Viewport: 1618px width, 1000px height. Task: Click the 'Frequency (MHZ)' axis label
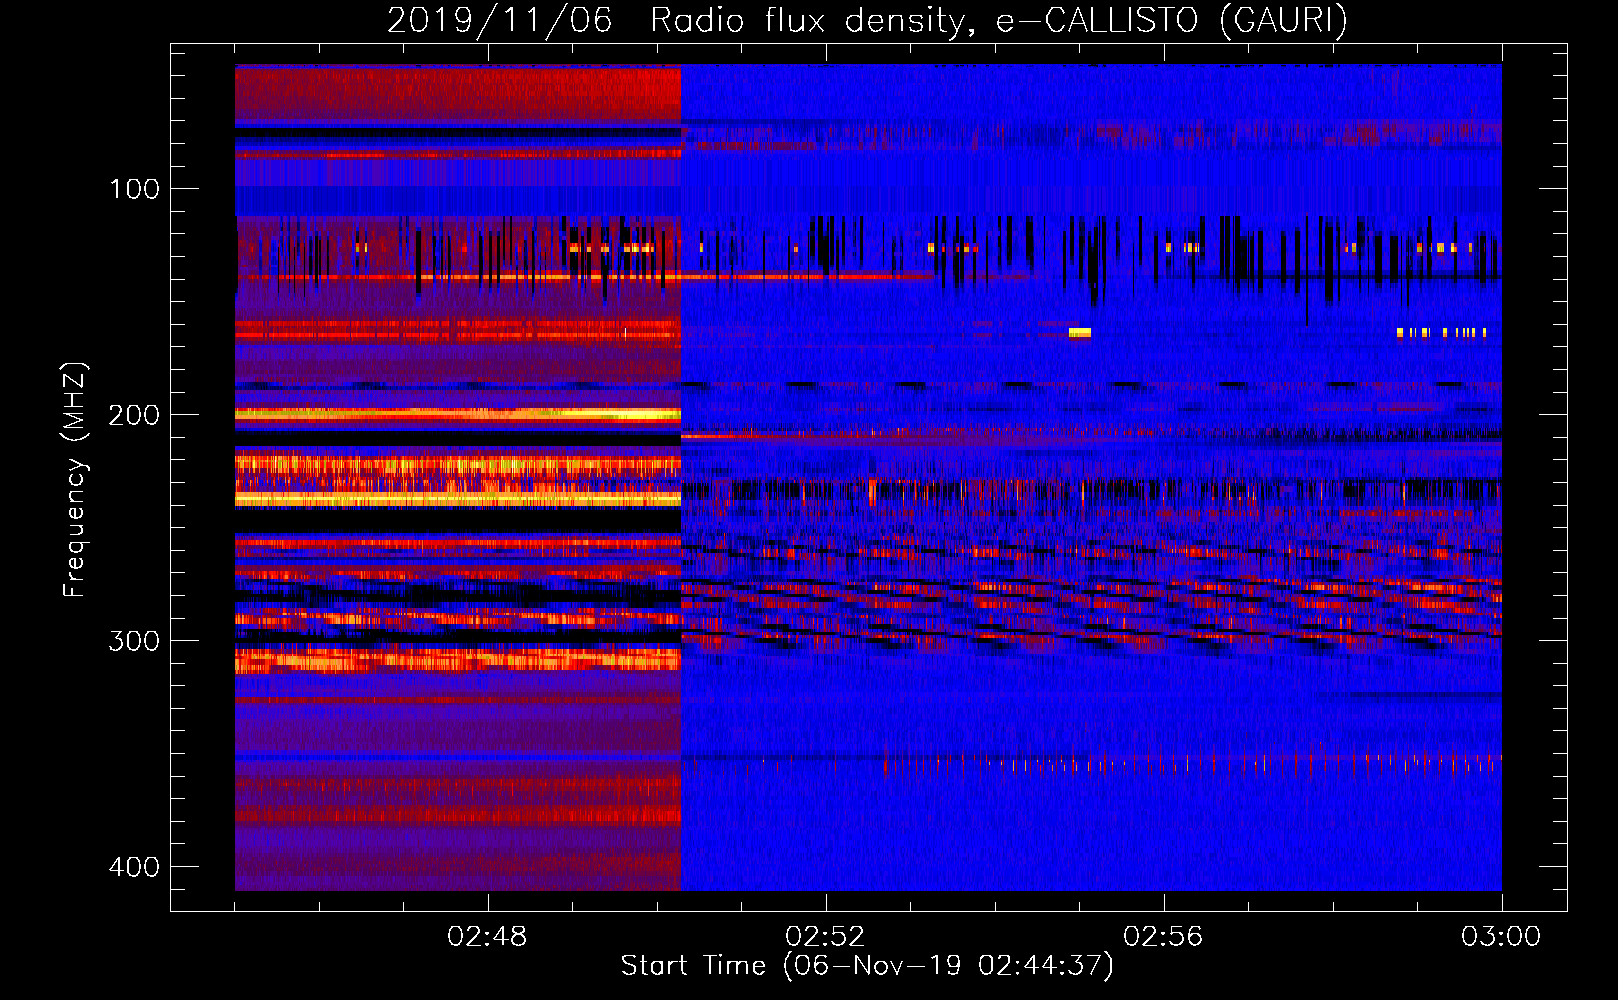(x=75, y=479)
